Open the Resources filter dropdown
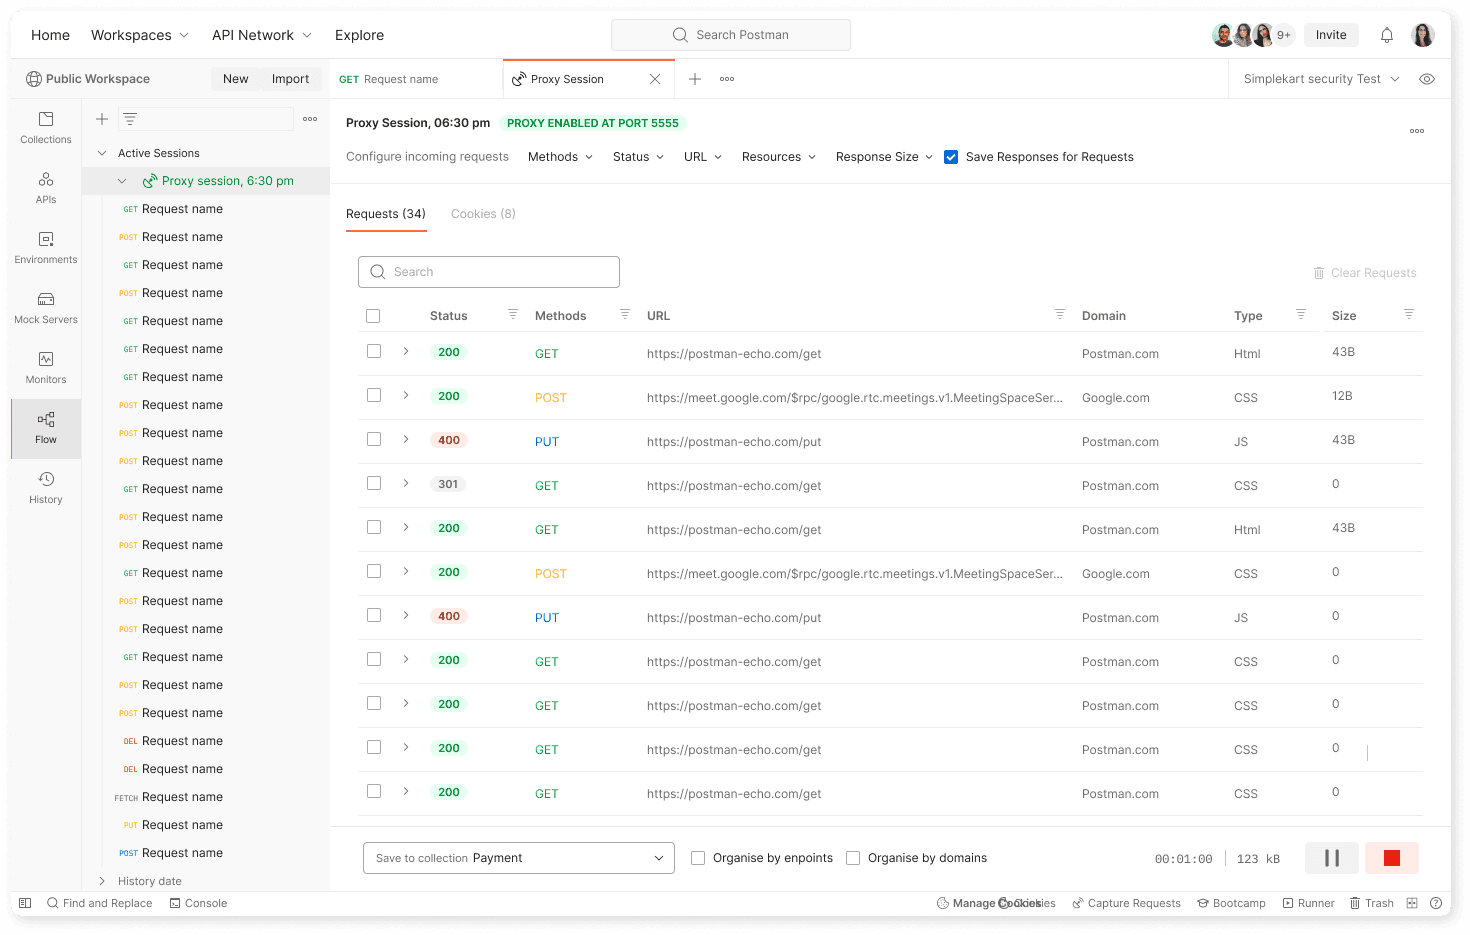This screenshot has width=1470, height=935. coord(779,157)
